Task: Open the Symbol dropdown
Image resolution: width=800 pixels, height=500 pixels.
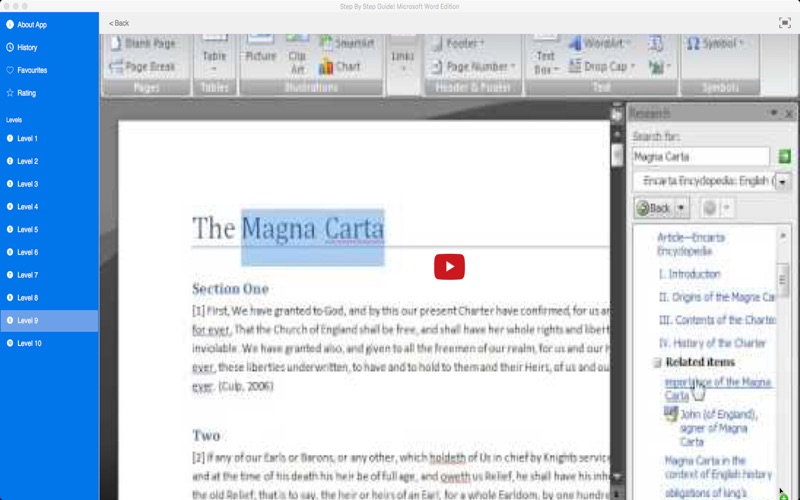Action: [x=715, y=43]
